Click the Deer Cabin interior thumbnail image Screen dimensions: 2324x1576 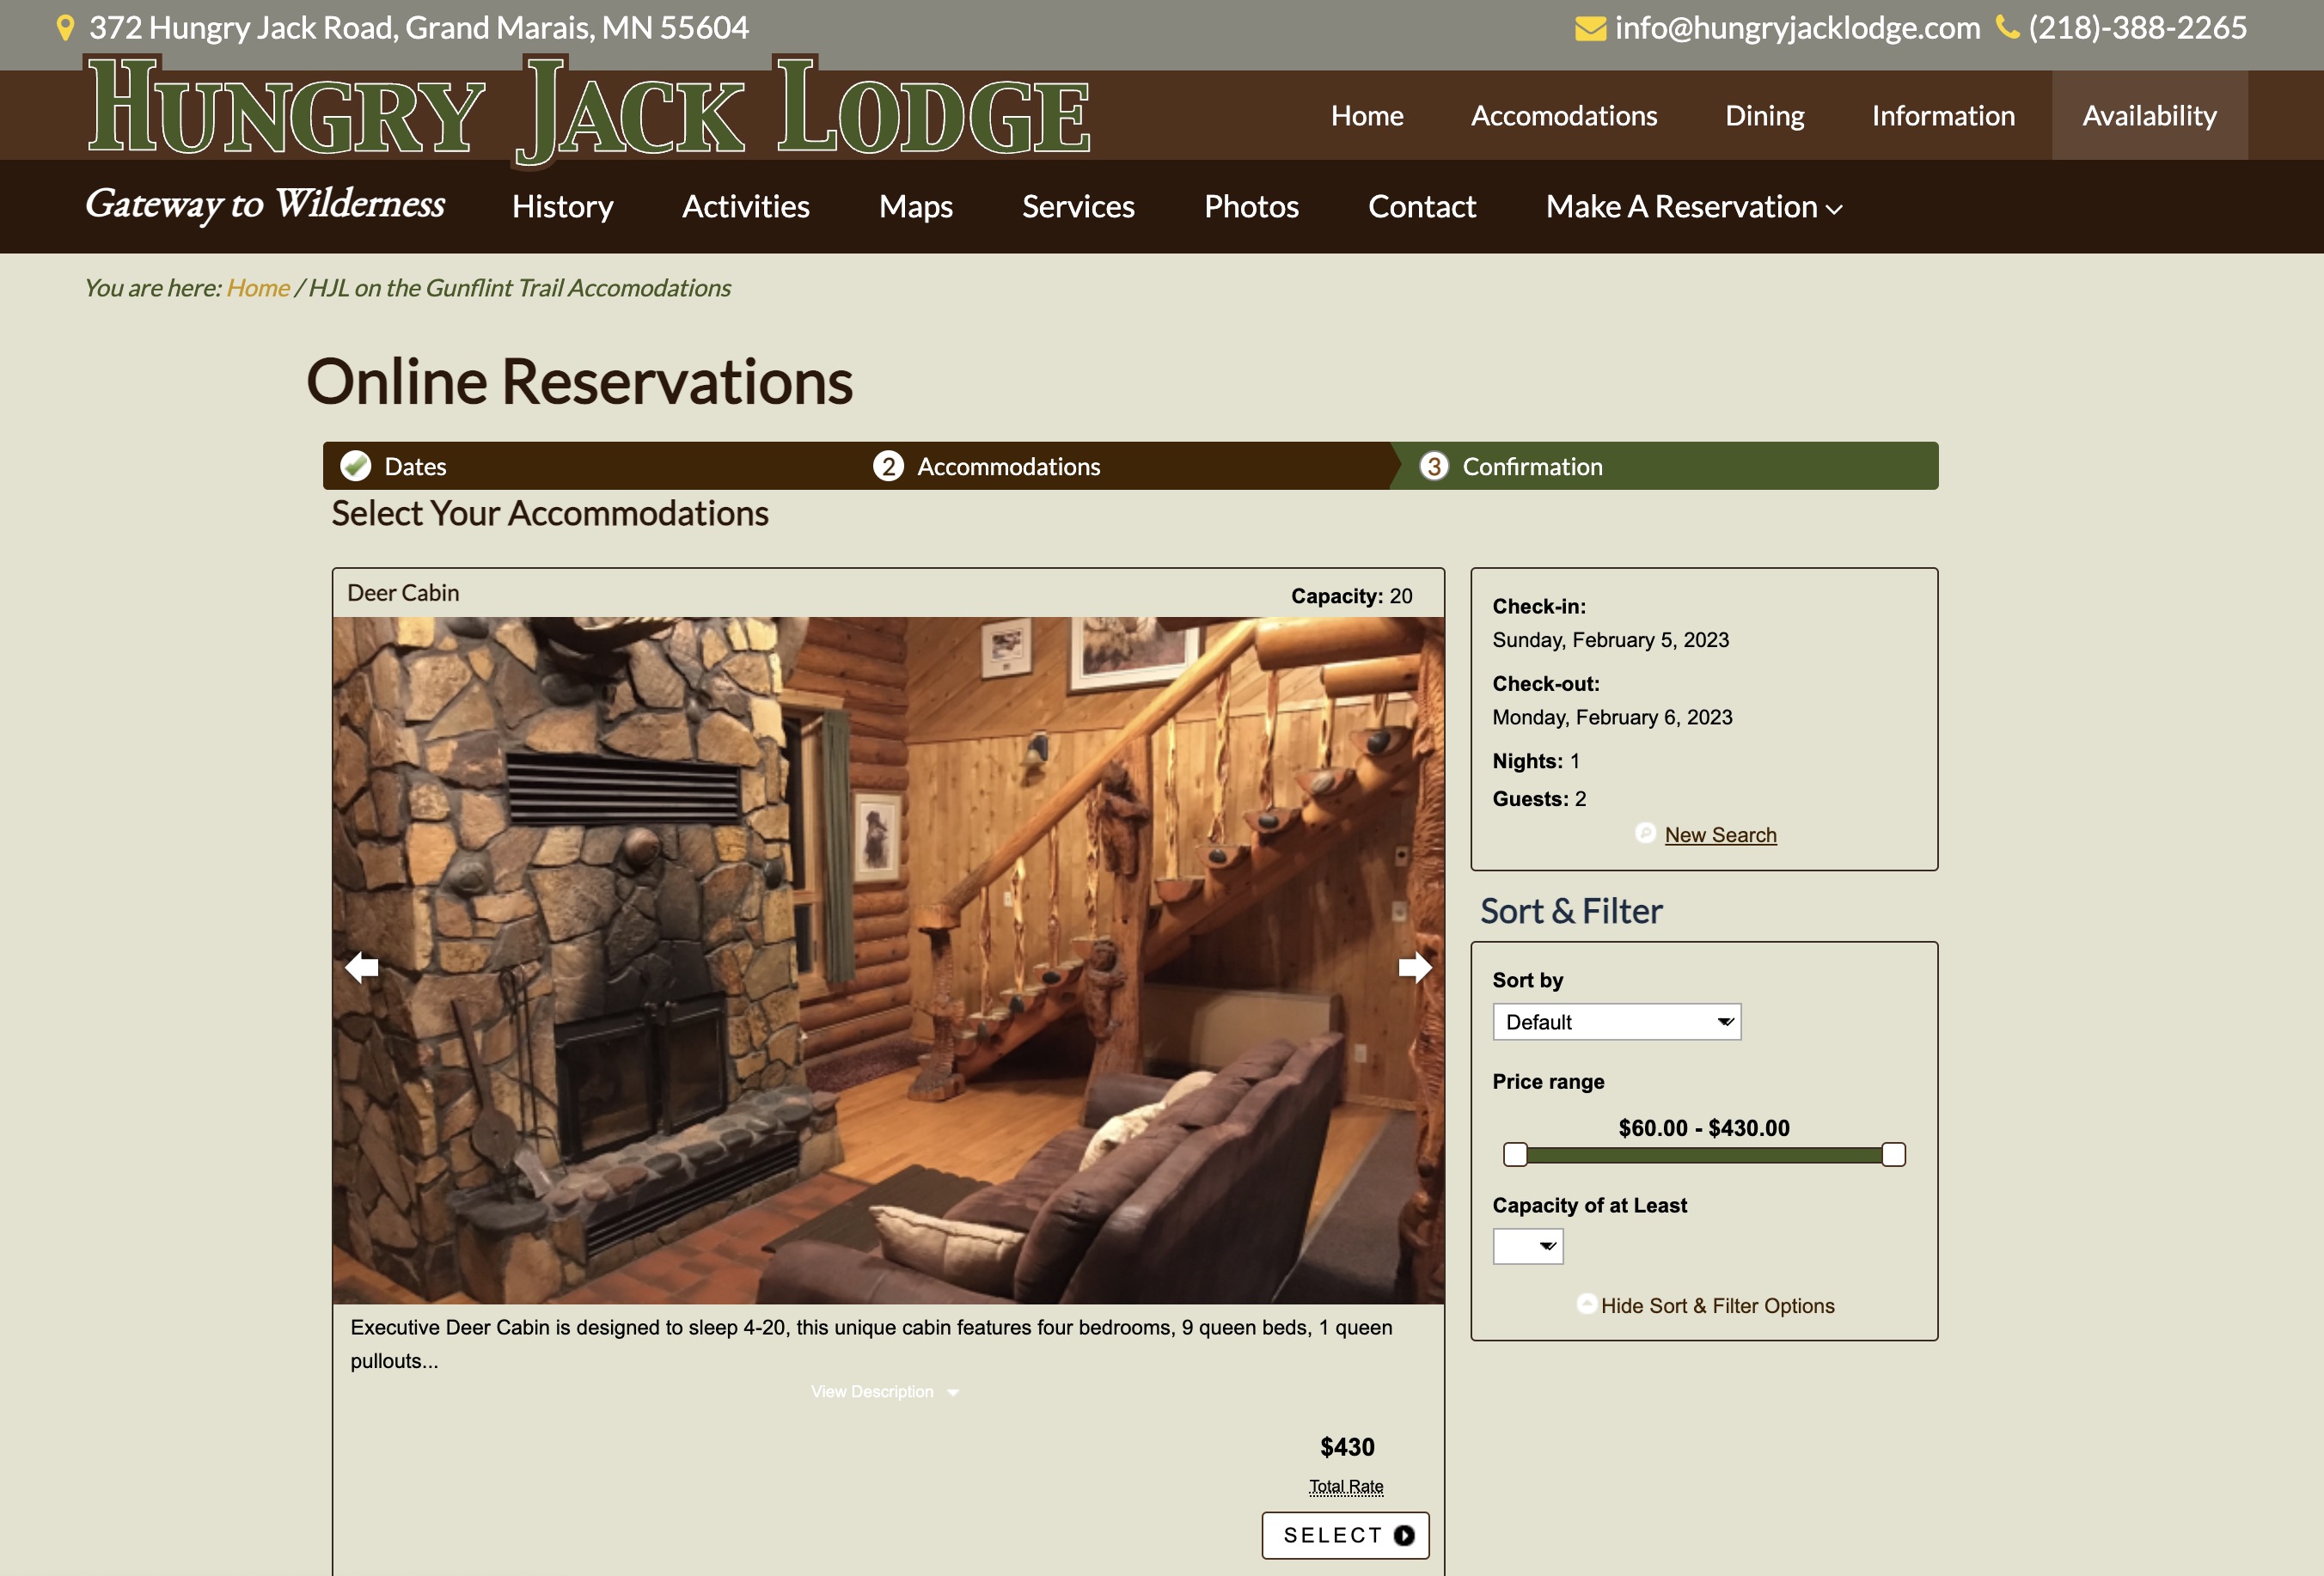click(x=887, y=959)
